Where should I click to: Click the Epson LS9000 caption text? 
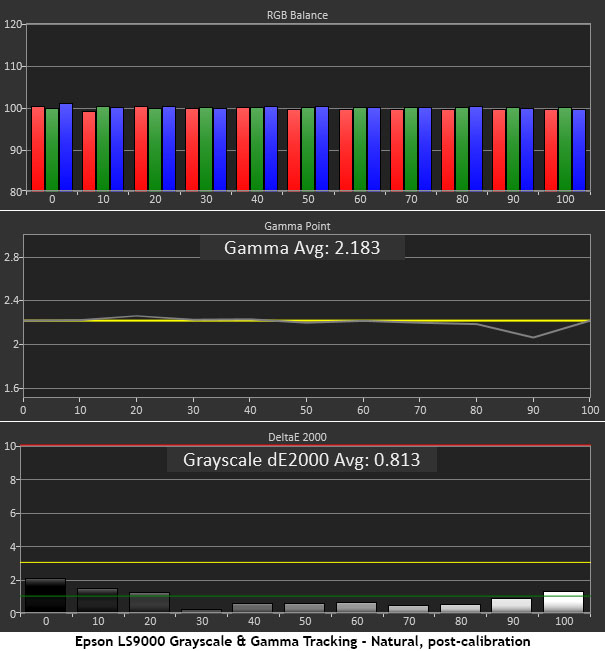[x=302, y=640]
